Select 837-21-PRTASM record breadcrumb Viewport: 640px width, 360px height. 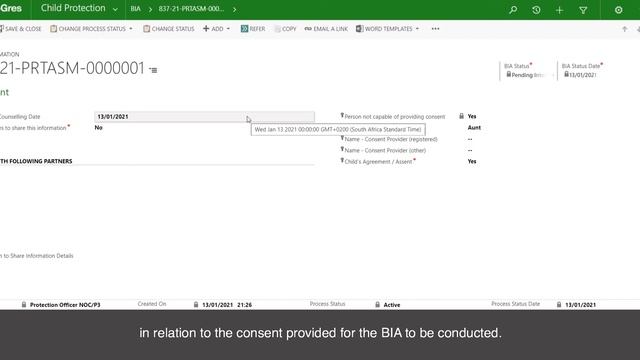[191, 9]
